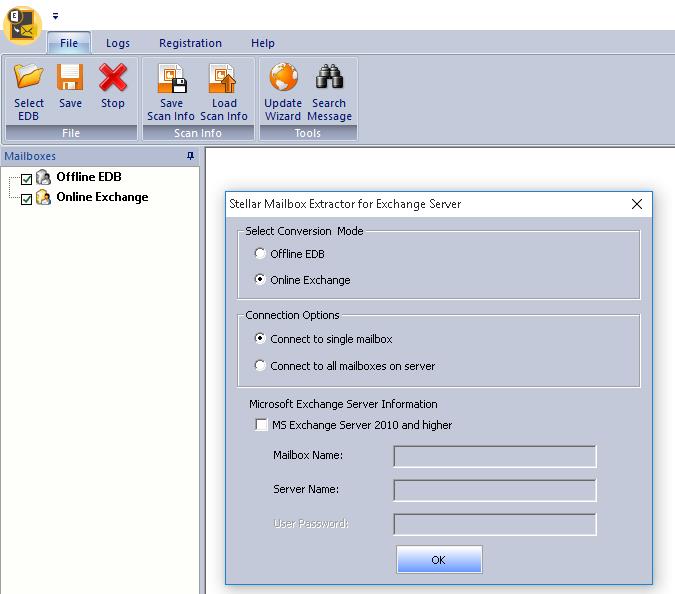Select the Offline EDB tree item label
The height and width of the screenshot is (594, 675).
click(89, 177)
